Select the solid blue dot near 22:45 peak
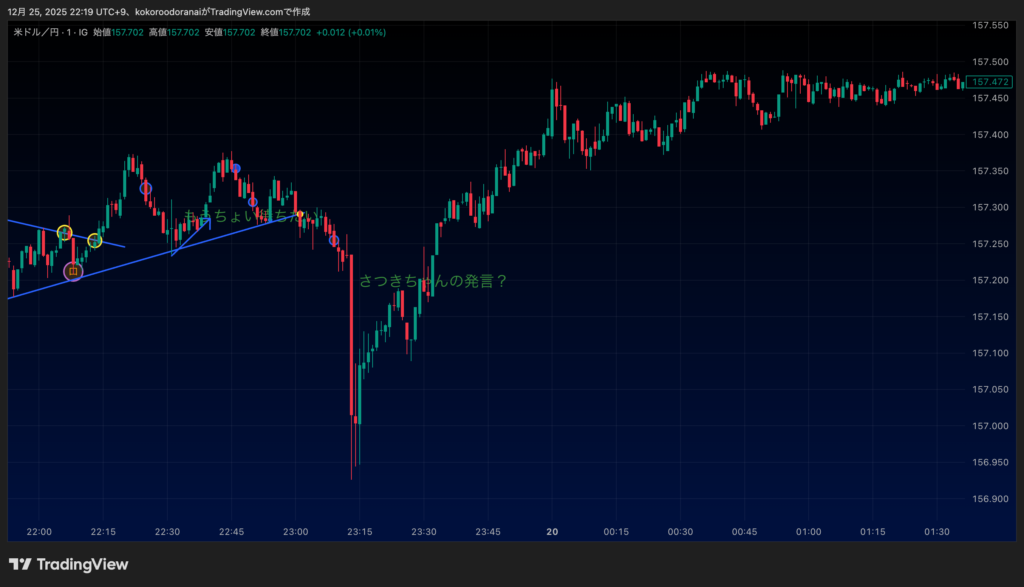 tap(236, 168)
